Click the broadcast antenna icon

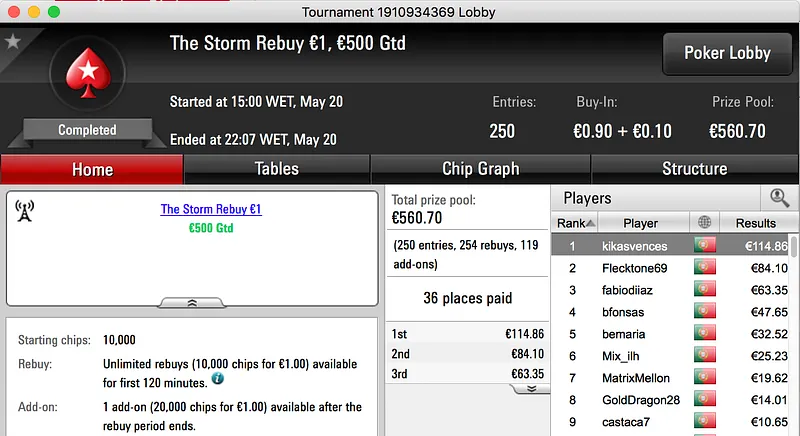pos(26,211)
